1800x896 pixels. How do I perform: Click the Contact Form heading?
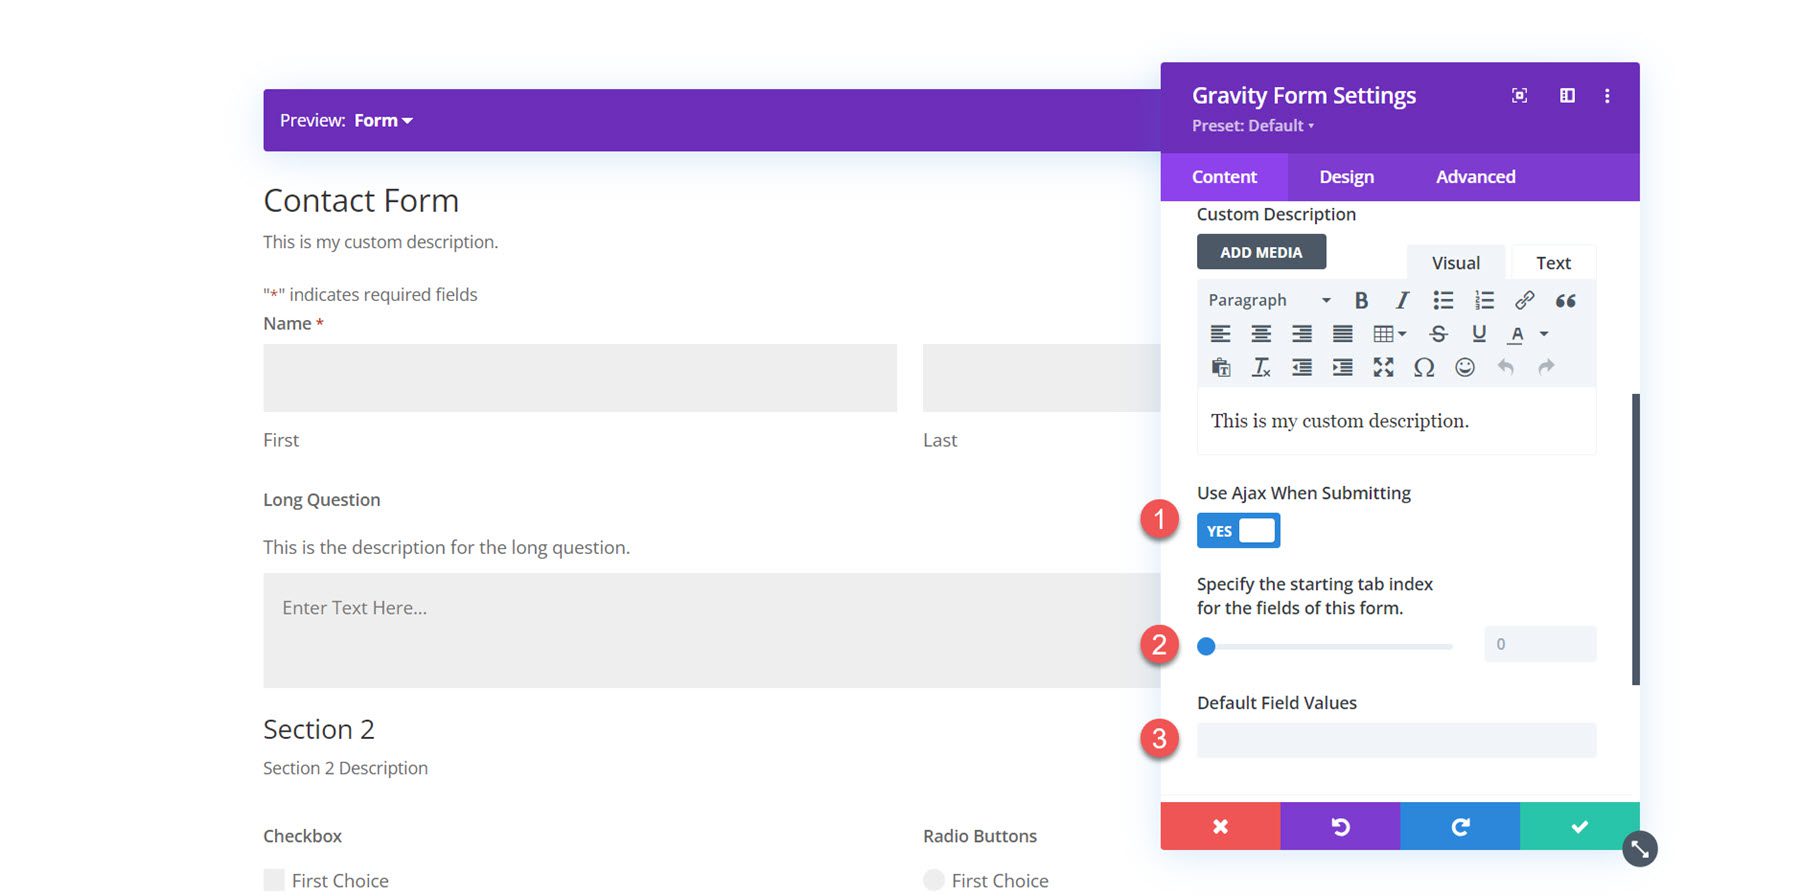[x=361, y=201]
